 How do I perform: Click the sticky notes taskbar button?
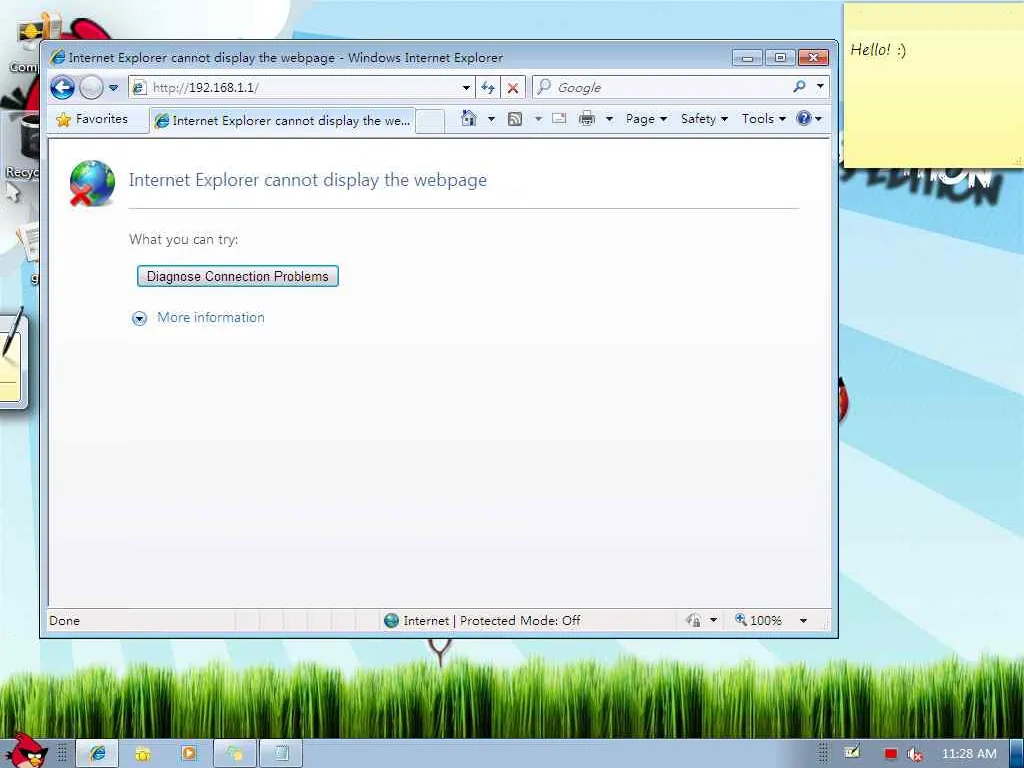(281, 754)
